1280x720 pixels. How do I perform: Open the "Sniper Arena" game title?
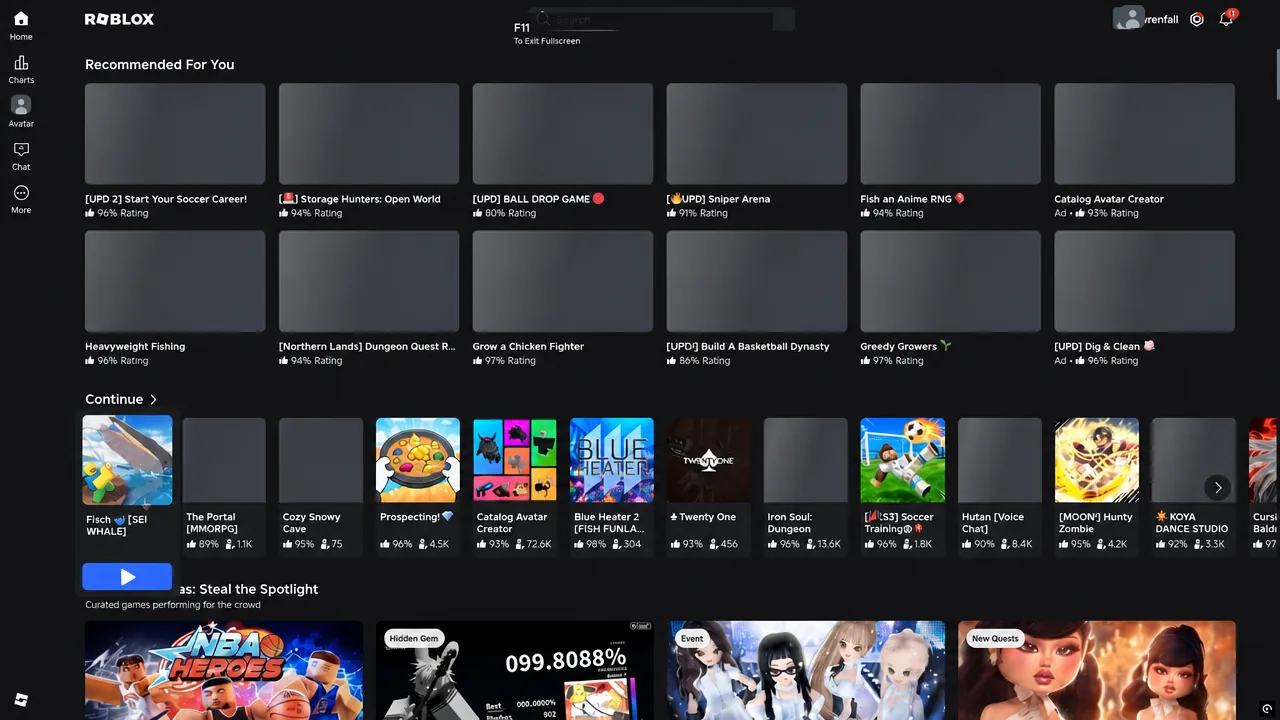[x=718, y=199]
